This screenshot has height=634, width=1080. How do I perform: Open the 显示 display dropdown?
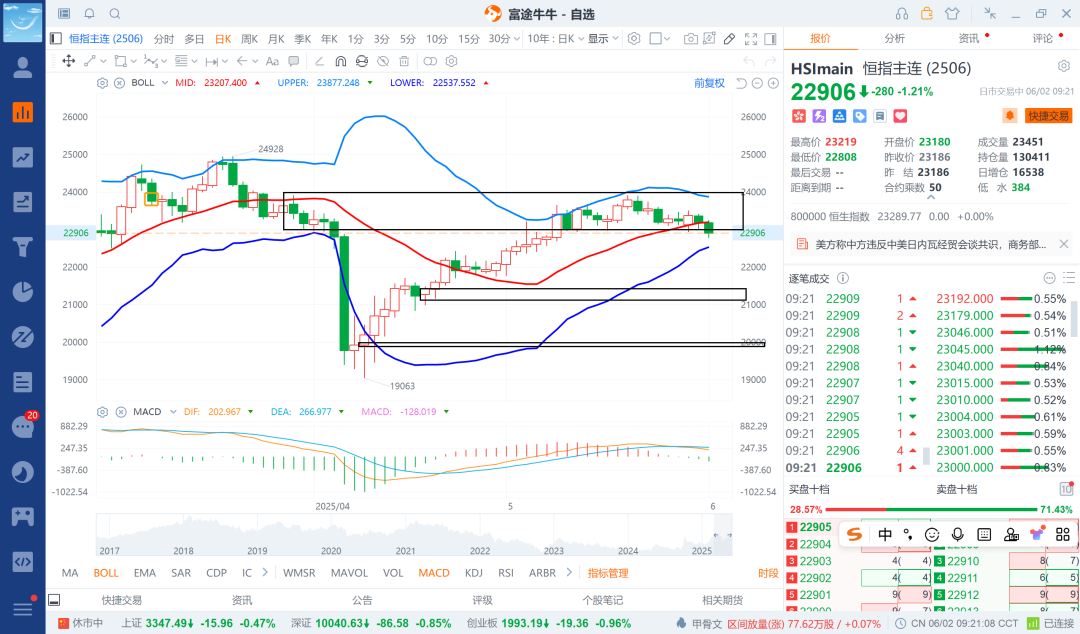point(603,39)
